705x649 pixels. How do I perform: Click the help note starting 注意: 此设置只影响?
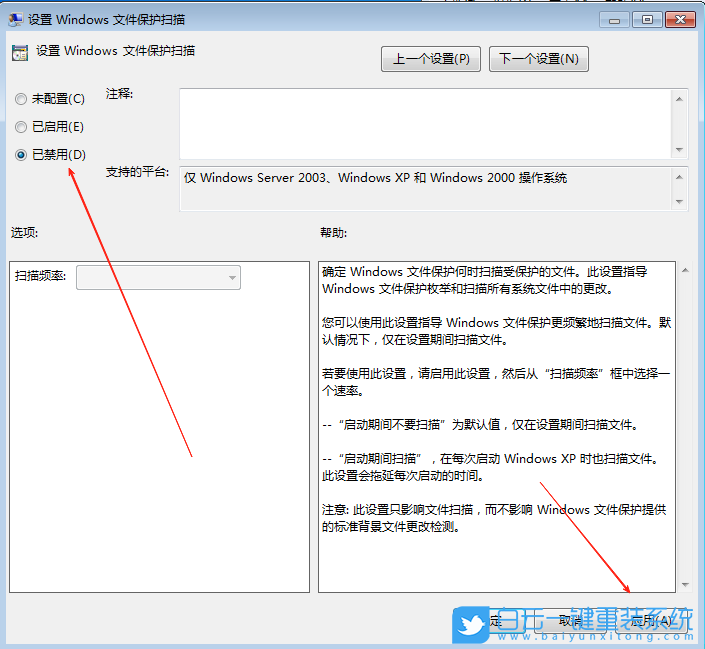coord(494,518)
